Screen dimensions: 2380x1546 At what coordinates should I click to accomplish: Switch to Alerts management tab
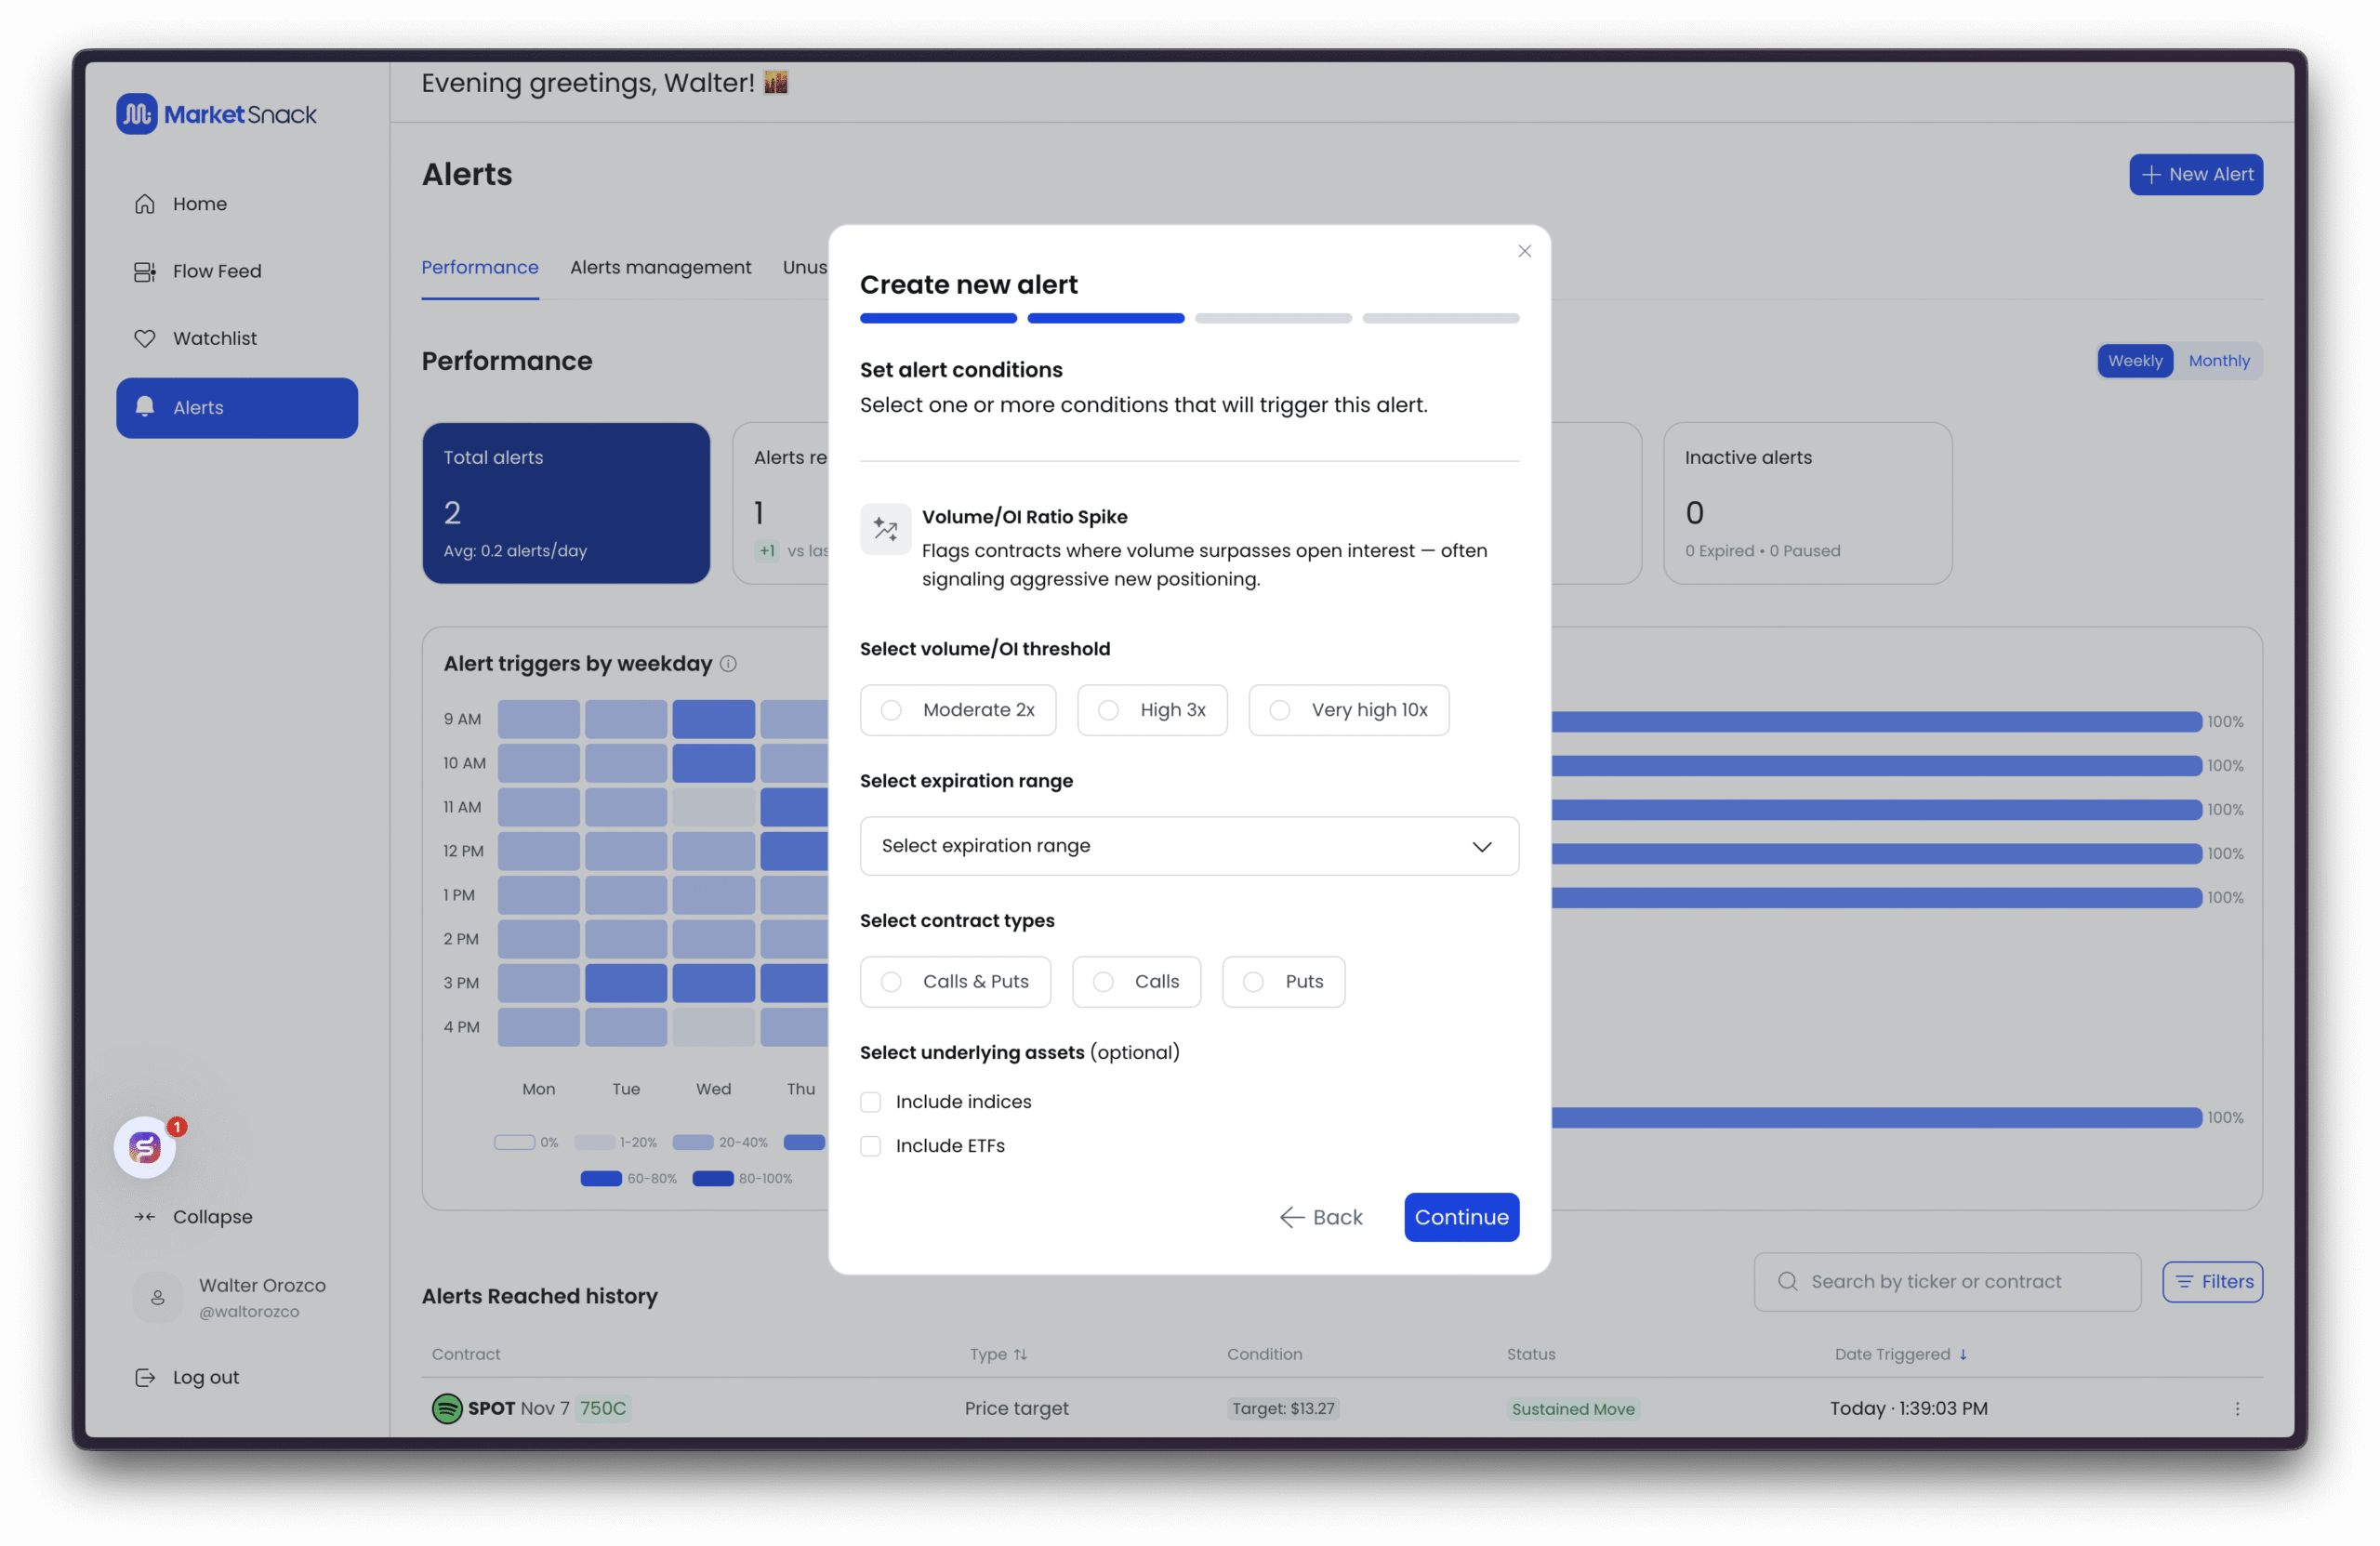pos(660,267)
